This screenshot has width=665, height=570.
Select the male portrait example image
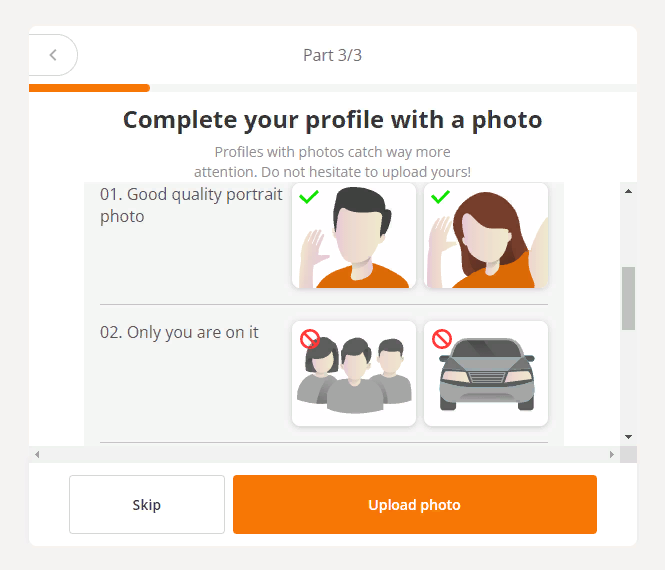pyautogui.click(x=354, y=236)
